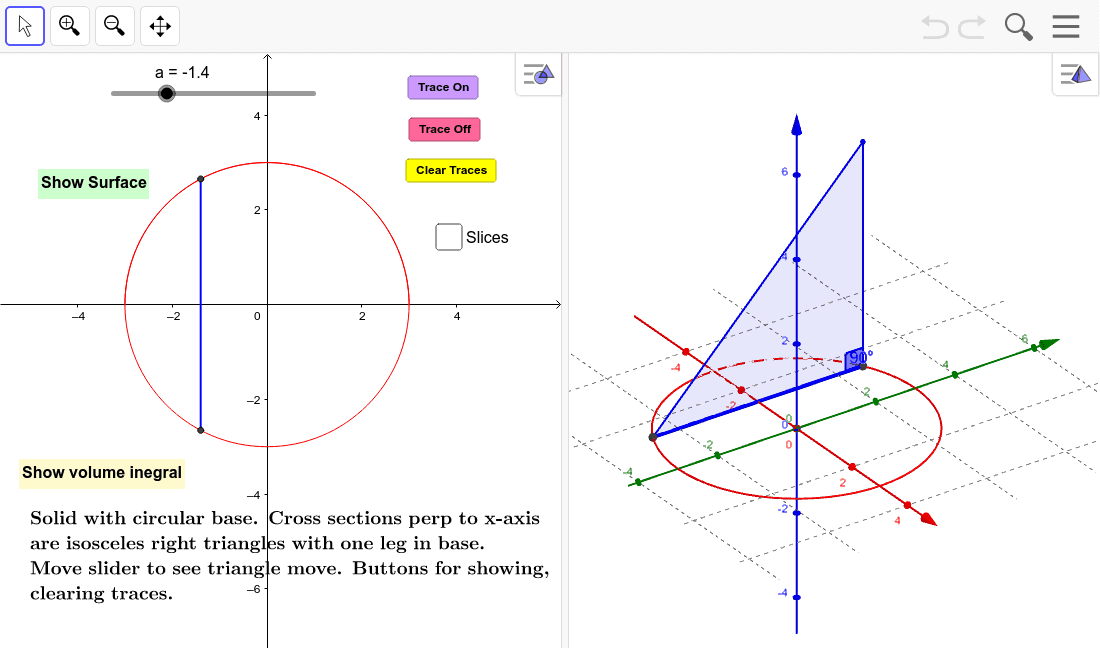
Task: Click the Show Surface button
Action: (93, 183)
